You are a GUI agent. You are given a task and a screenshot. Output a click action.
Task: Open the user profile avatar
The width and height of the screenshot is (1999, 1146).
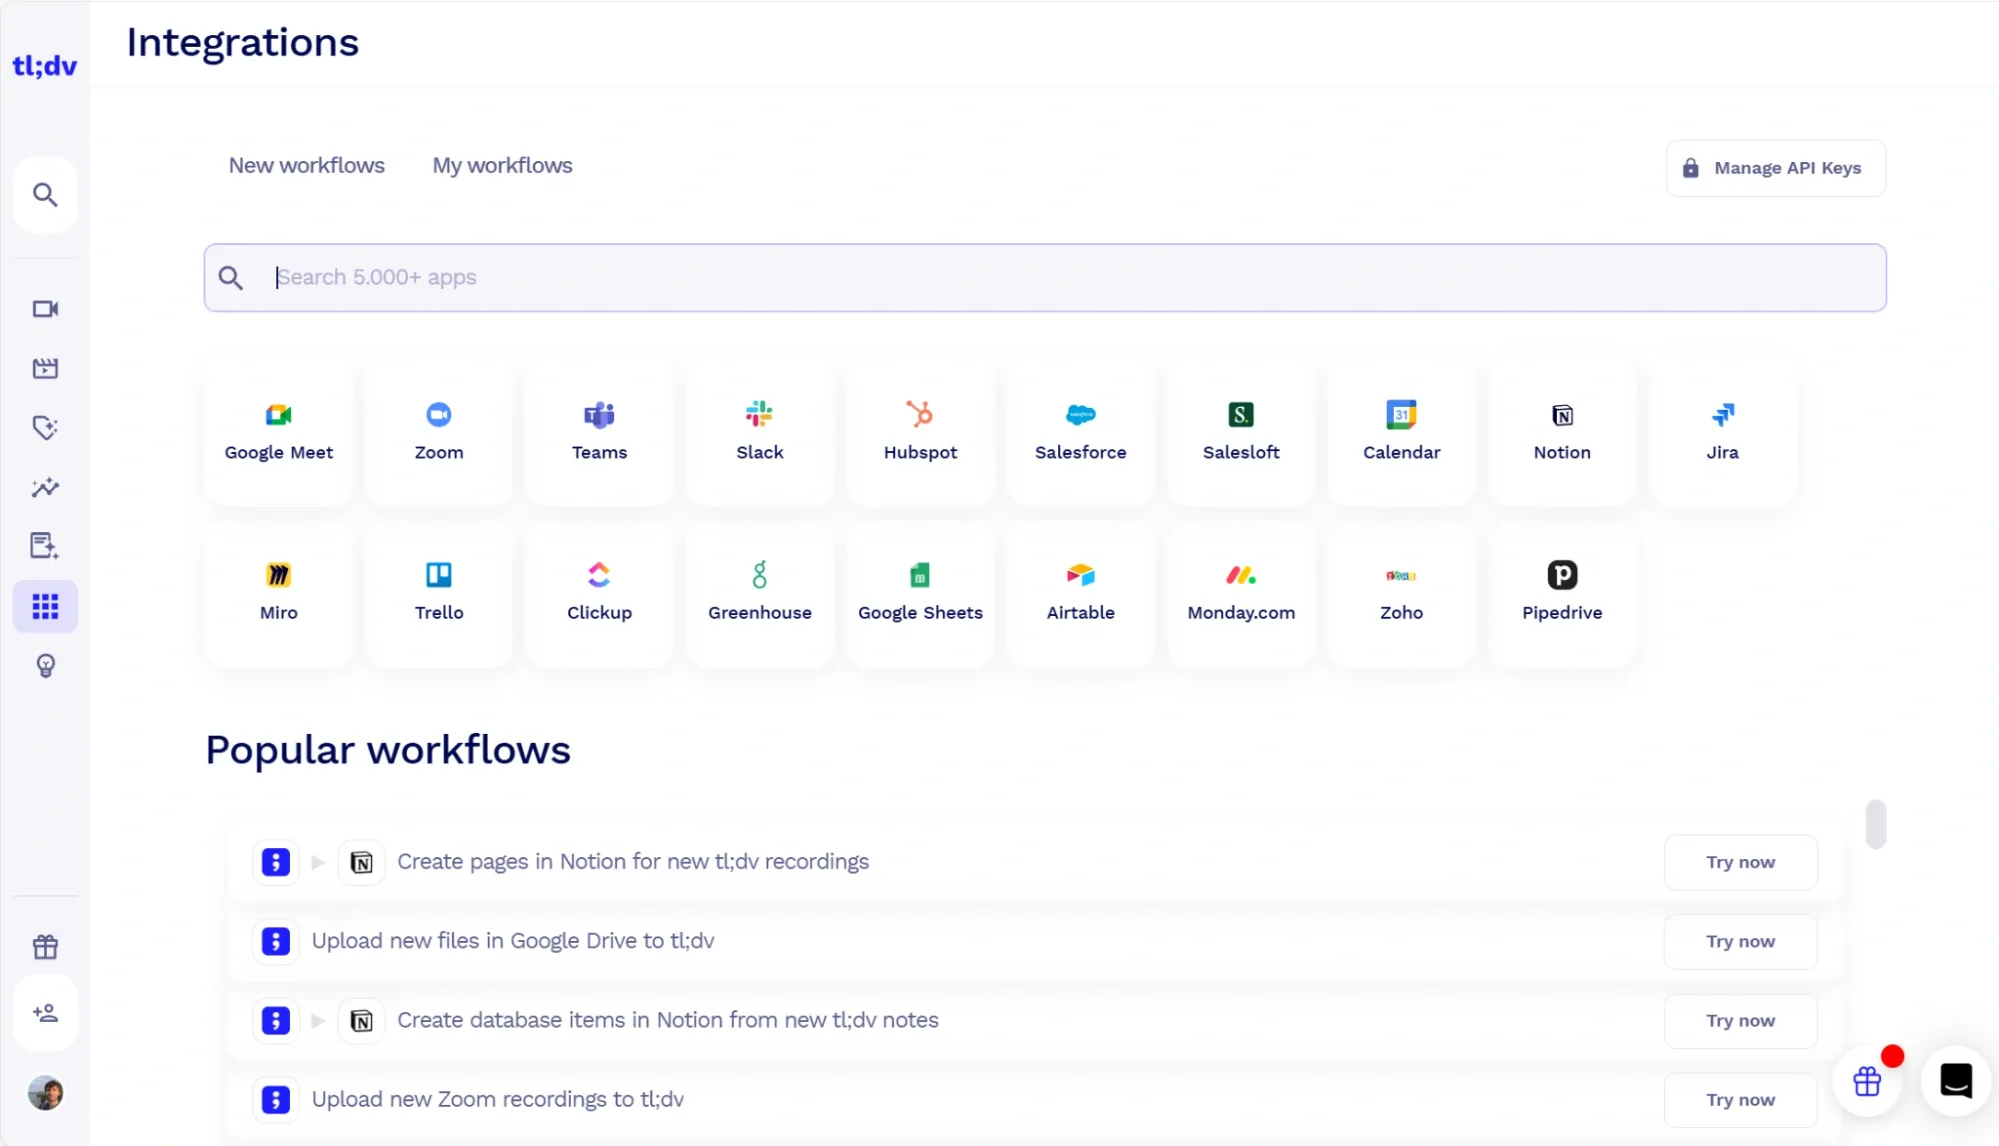point(45,1093)
